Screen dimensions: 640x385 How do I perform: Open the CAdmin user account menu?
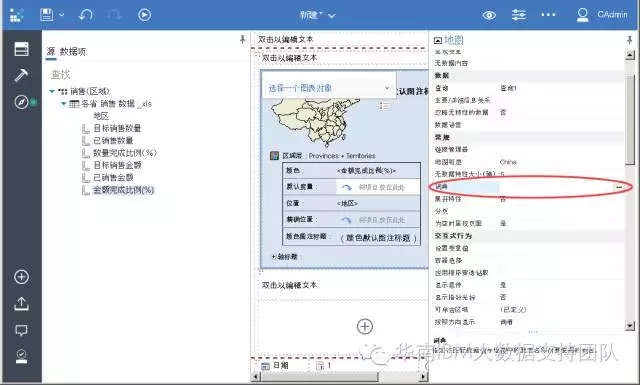(602, 15)
